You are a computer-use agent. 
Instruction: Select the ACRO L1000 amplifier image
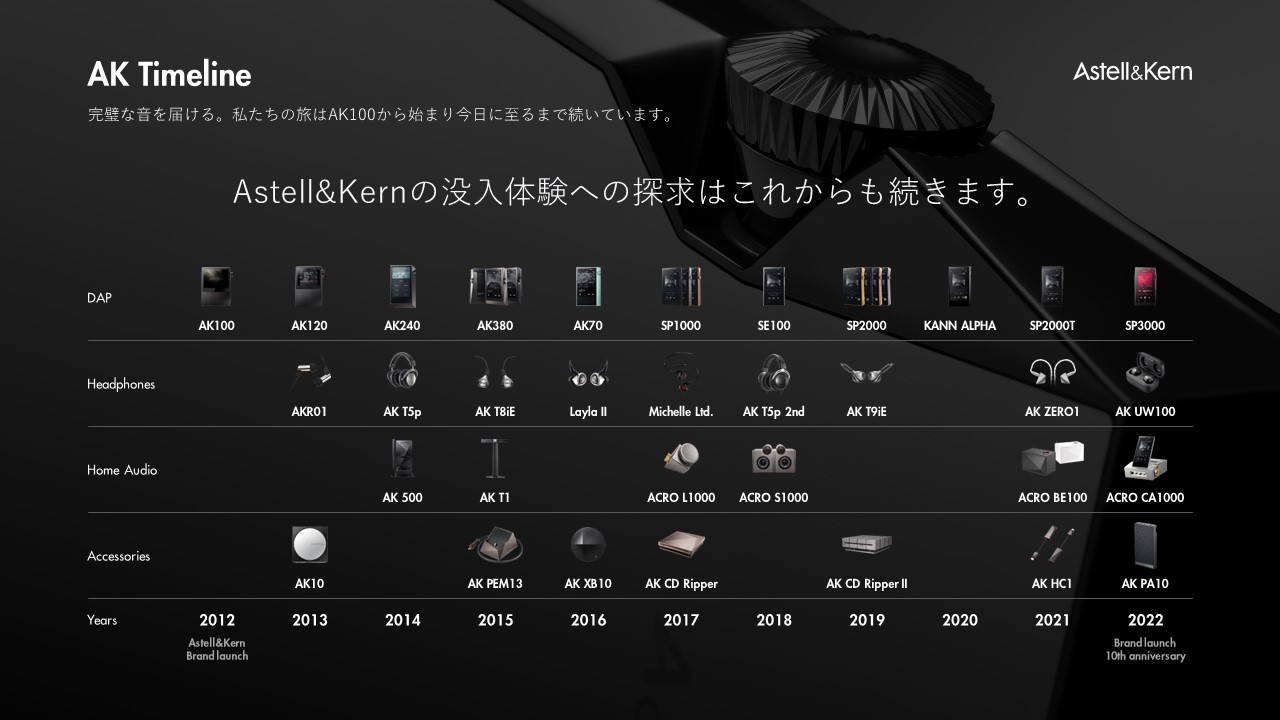[681, 459]
